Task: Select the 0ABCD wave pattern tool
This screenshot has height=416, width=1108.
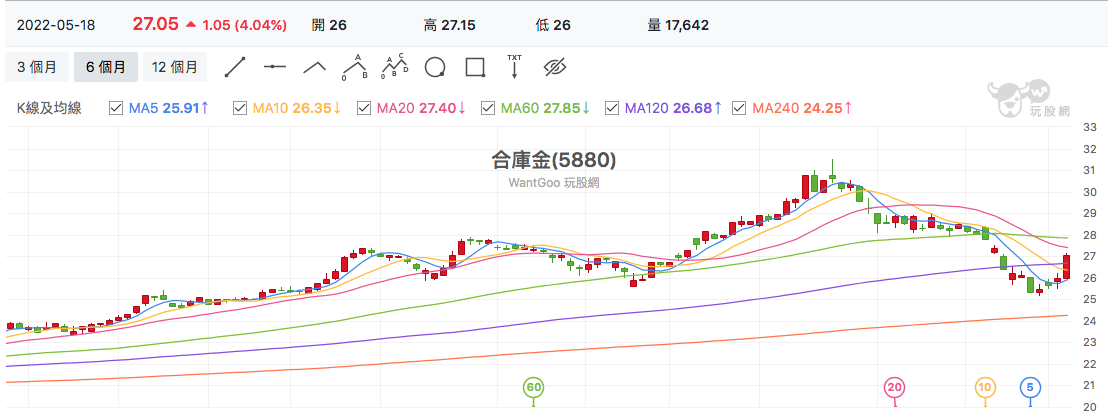Action: click(395, 67)
